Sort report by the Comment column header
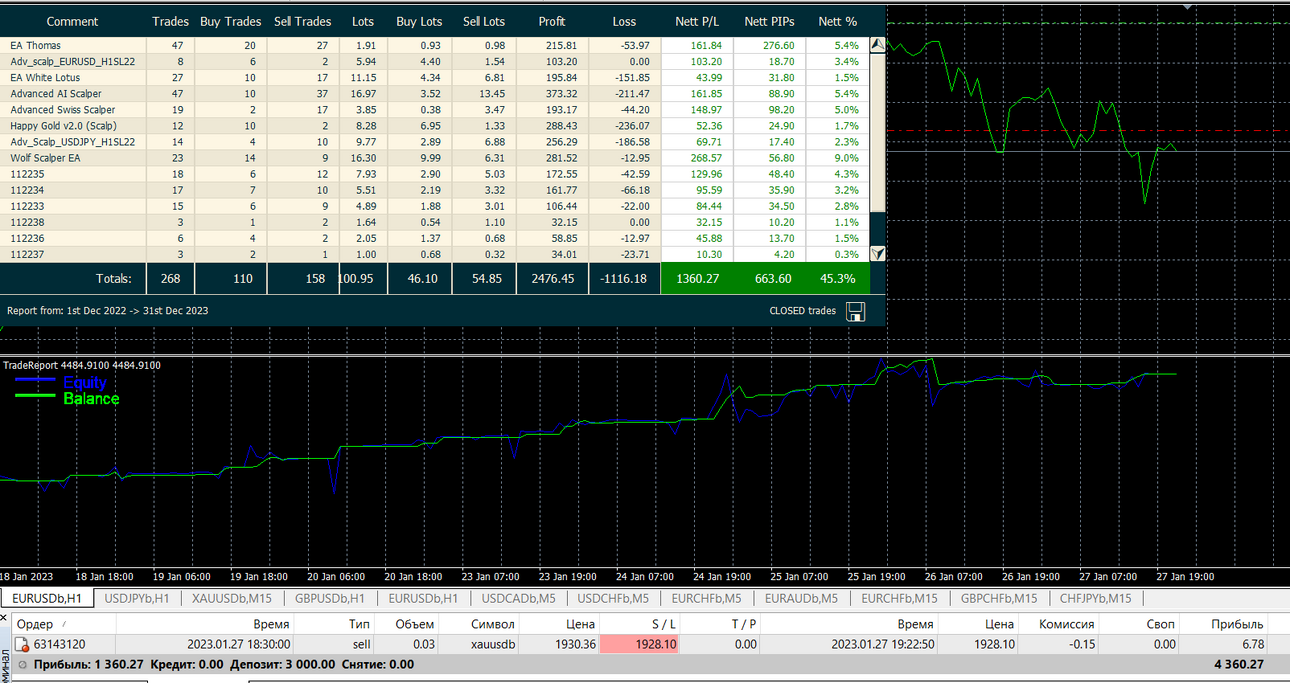Image resolution: width=1290 pixels, height=683 pixels. [72, 21]
